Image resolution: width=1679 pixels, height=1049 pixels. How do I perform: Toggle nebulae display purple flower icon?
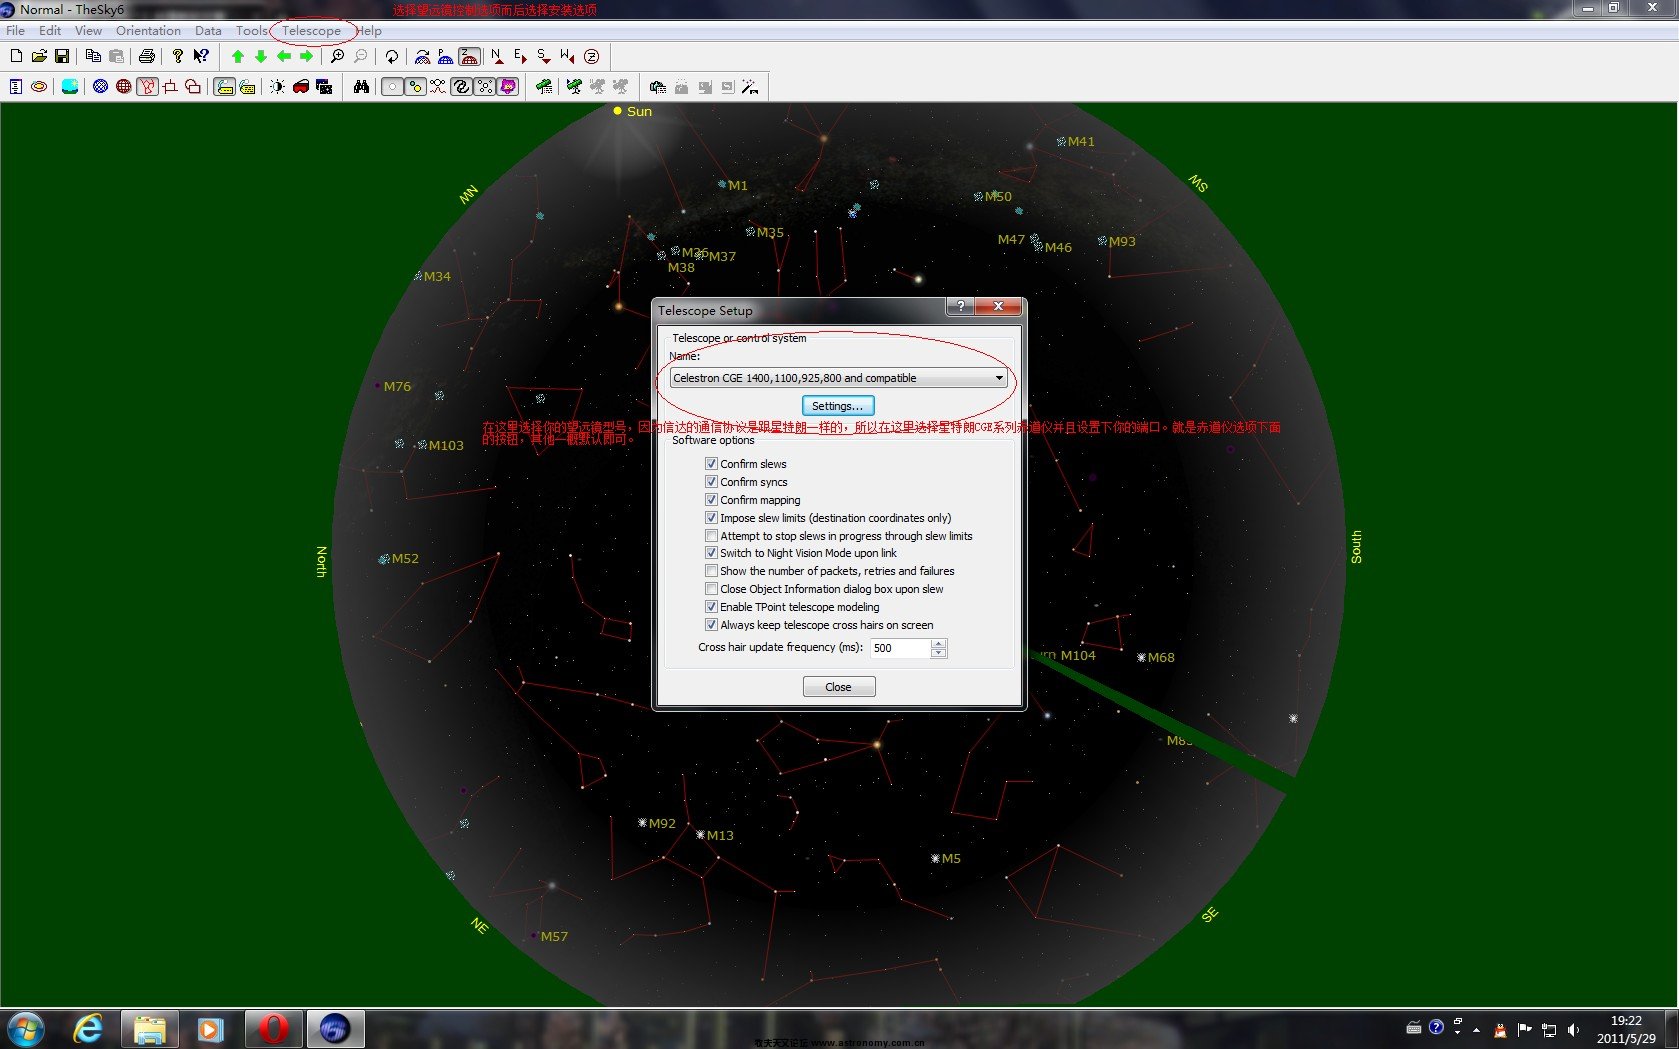point(508,86)
